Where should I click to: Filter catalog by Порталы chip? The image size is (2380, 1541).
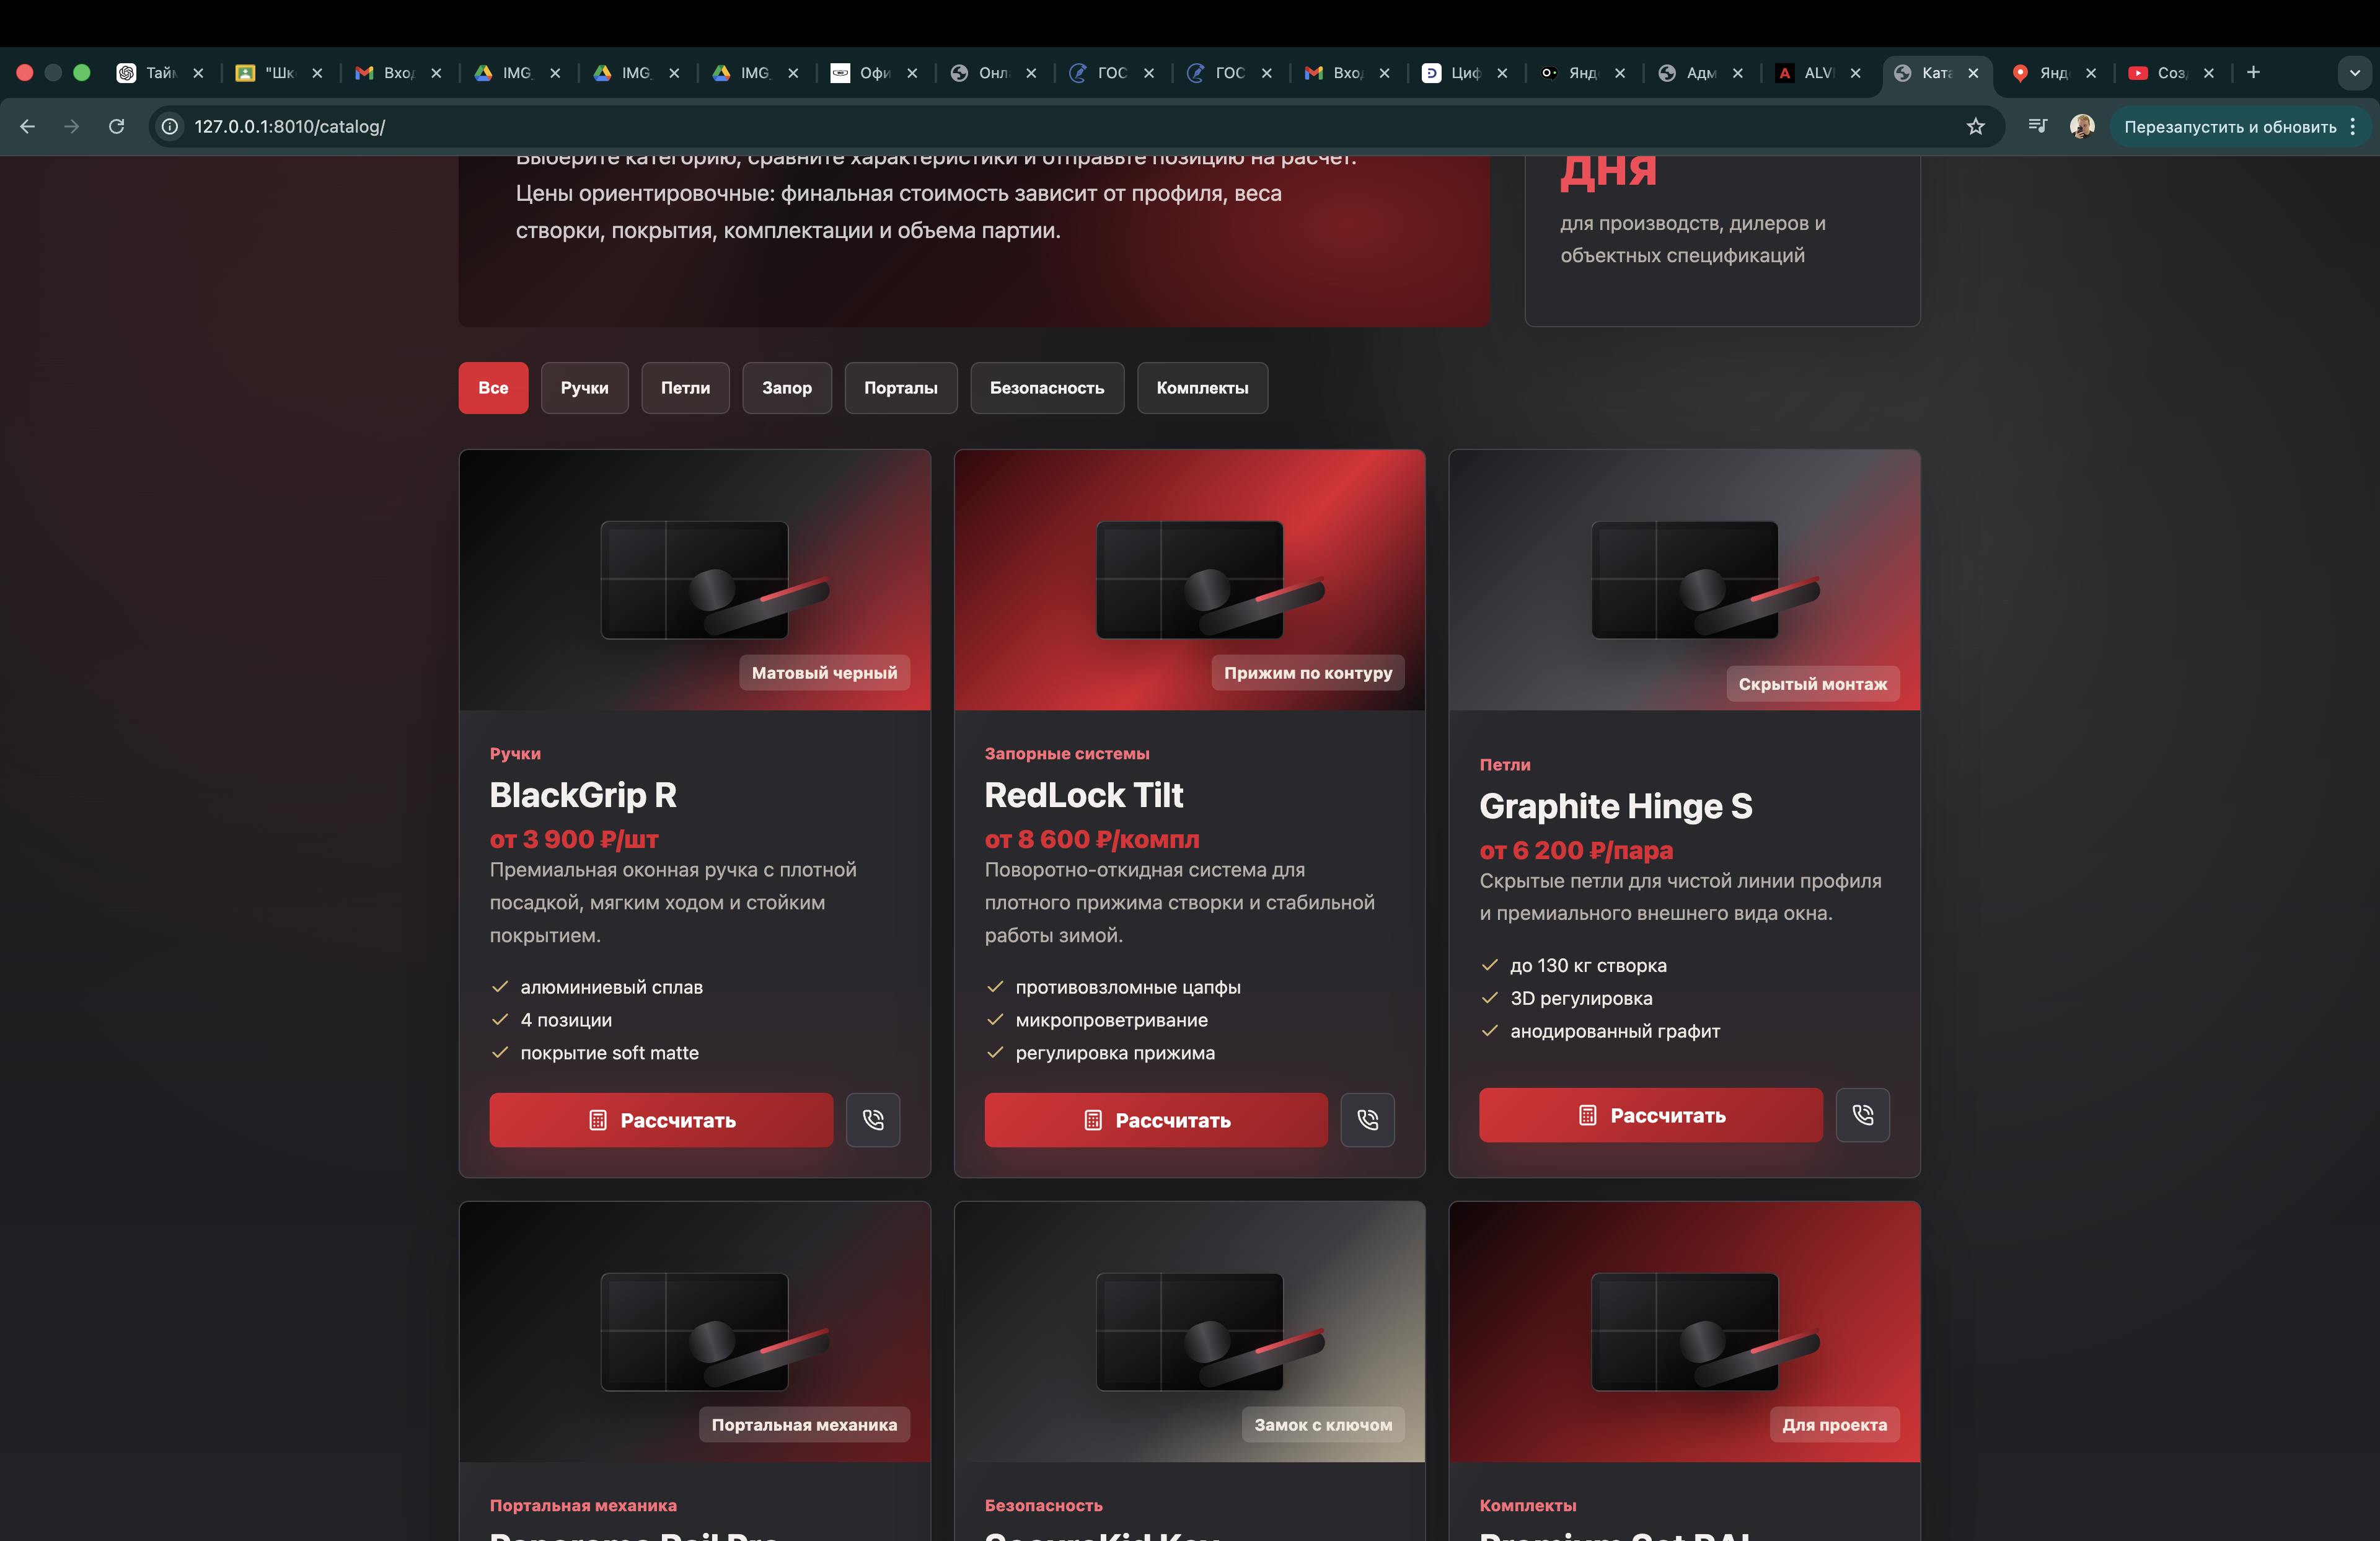(x=900, y=387)
